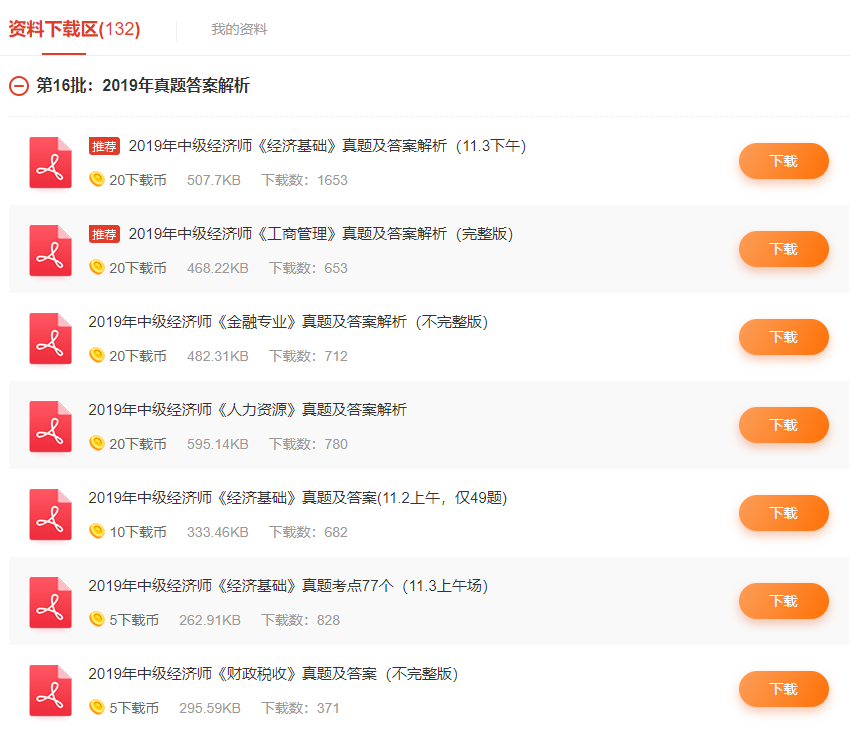Image resolution: width=850 pixels, height=729 pixels.
Task: Select the 资料下载区 tab
Action: point(74,29)
